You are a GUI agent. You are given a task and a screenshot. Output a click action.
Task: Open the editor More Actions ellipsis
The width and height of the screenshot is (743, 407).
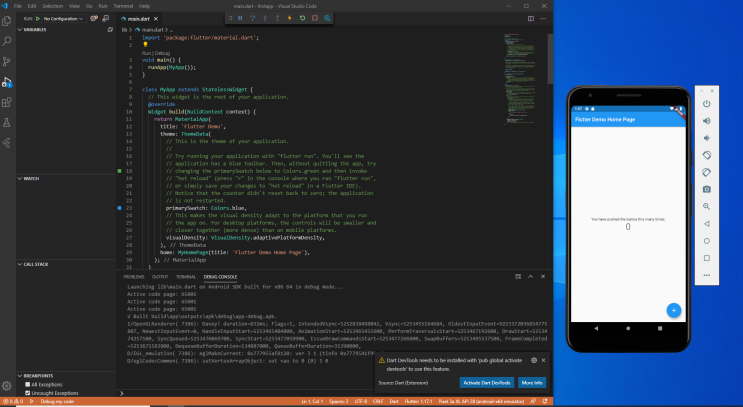pos(543,18)
